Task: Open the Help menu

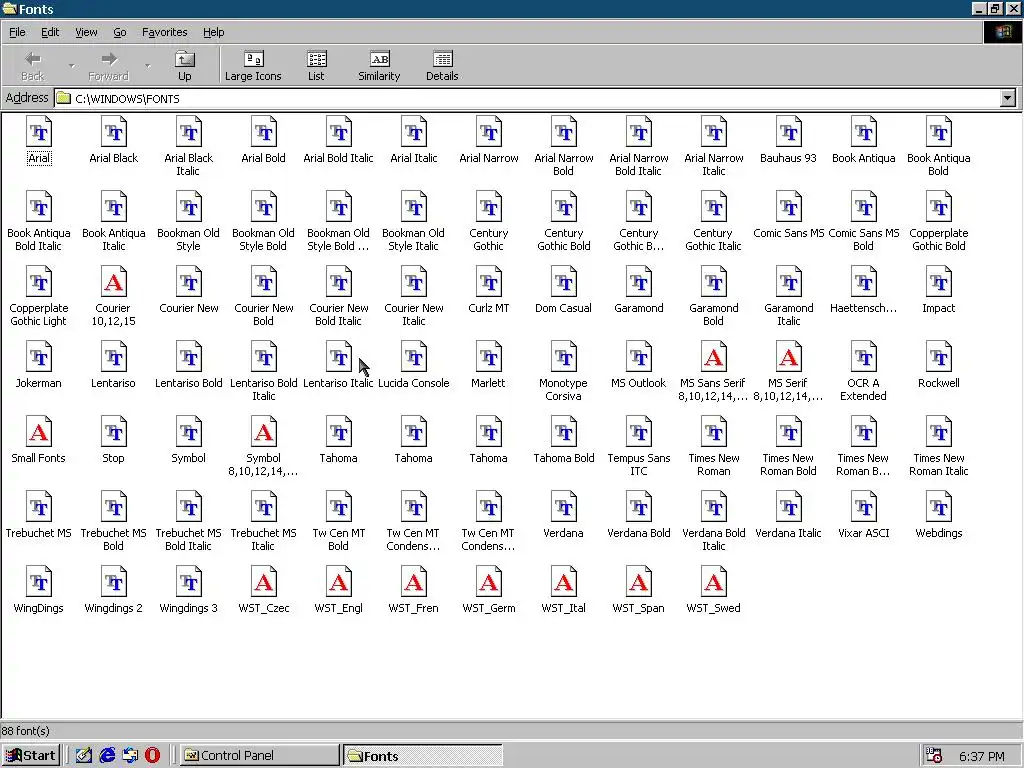Action: click(213, 32)
